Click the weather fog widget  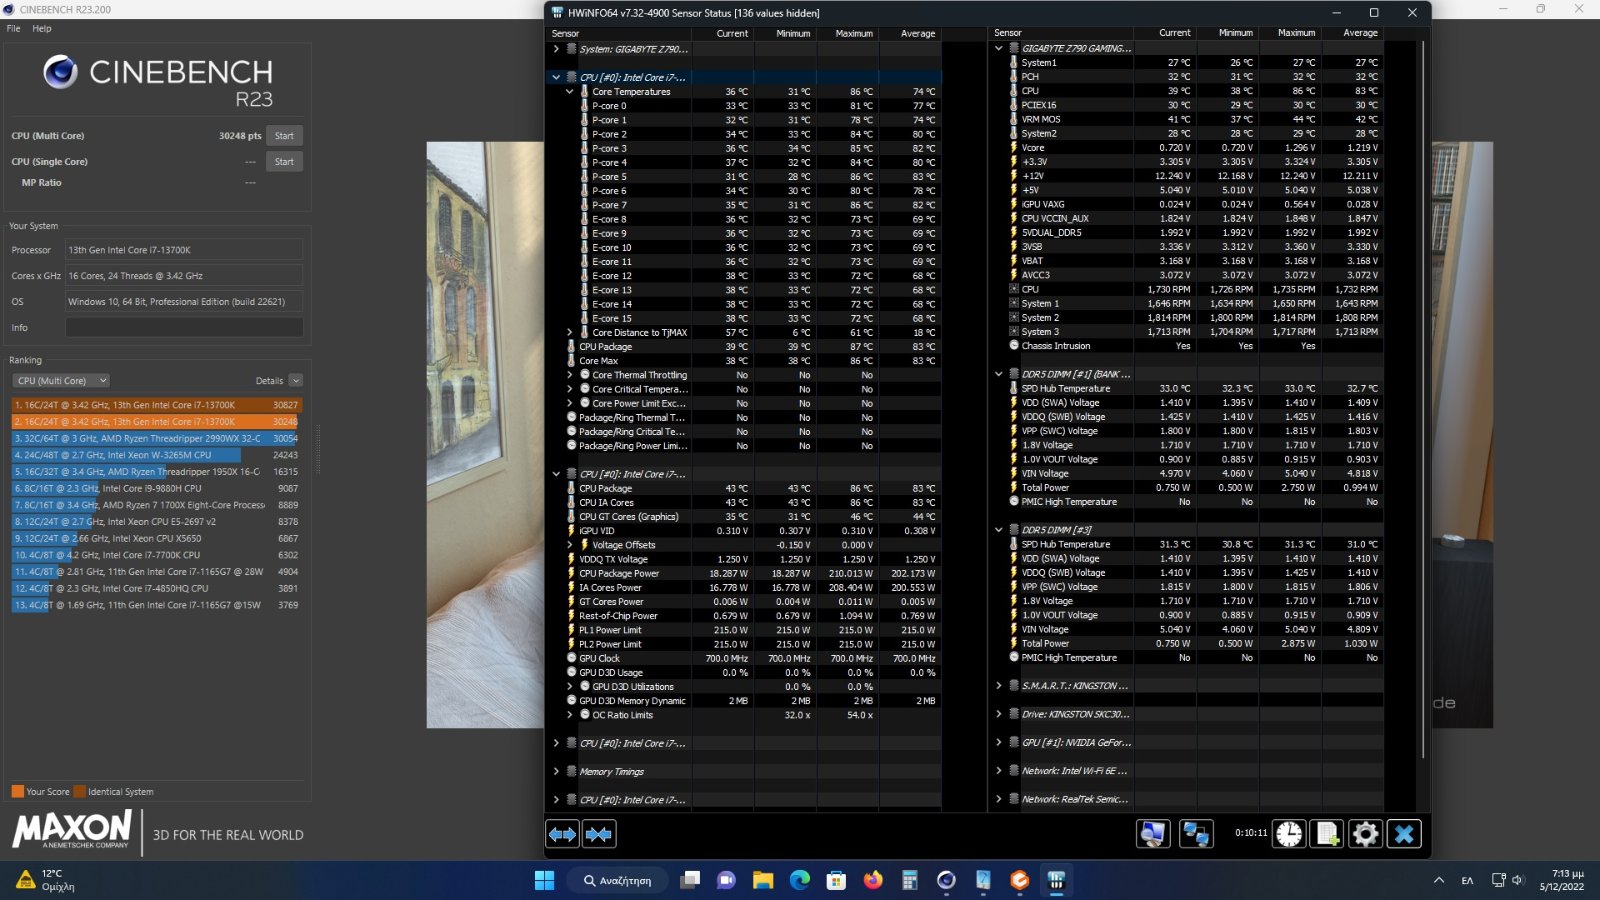pyautogui.click(x=45, y=880)
